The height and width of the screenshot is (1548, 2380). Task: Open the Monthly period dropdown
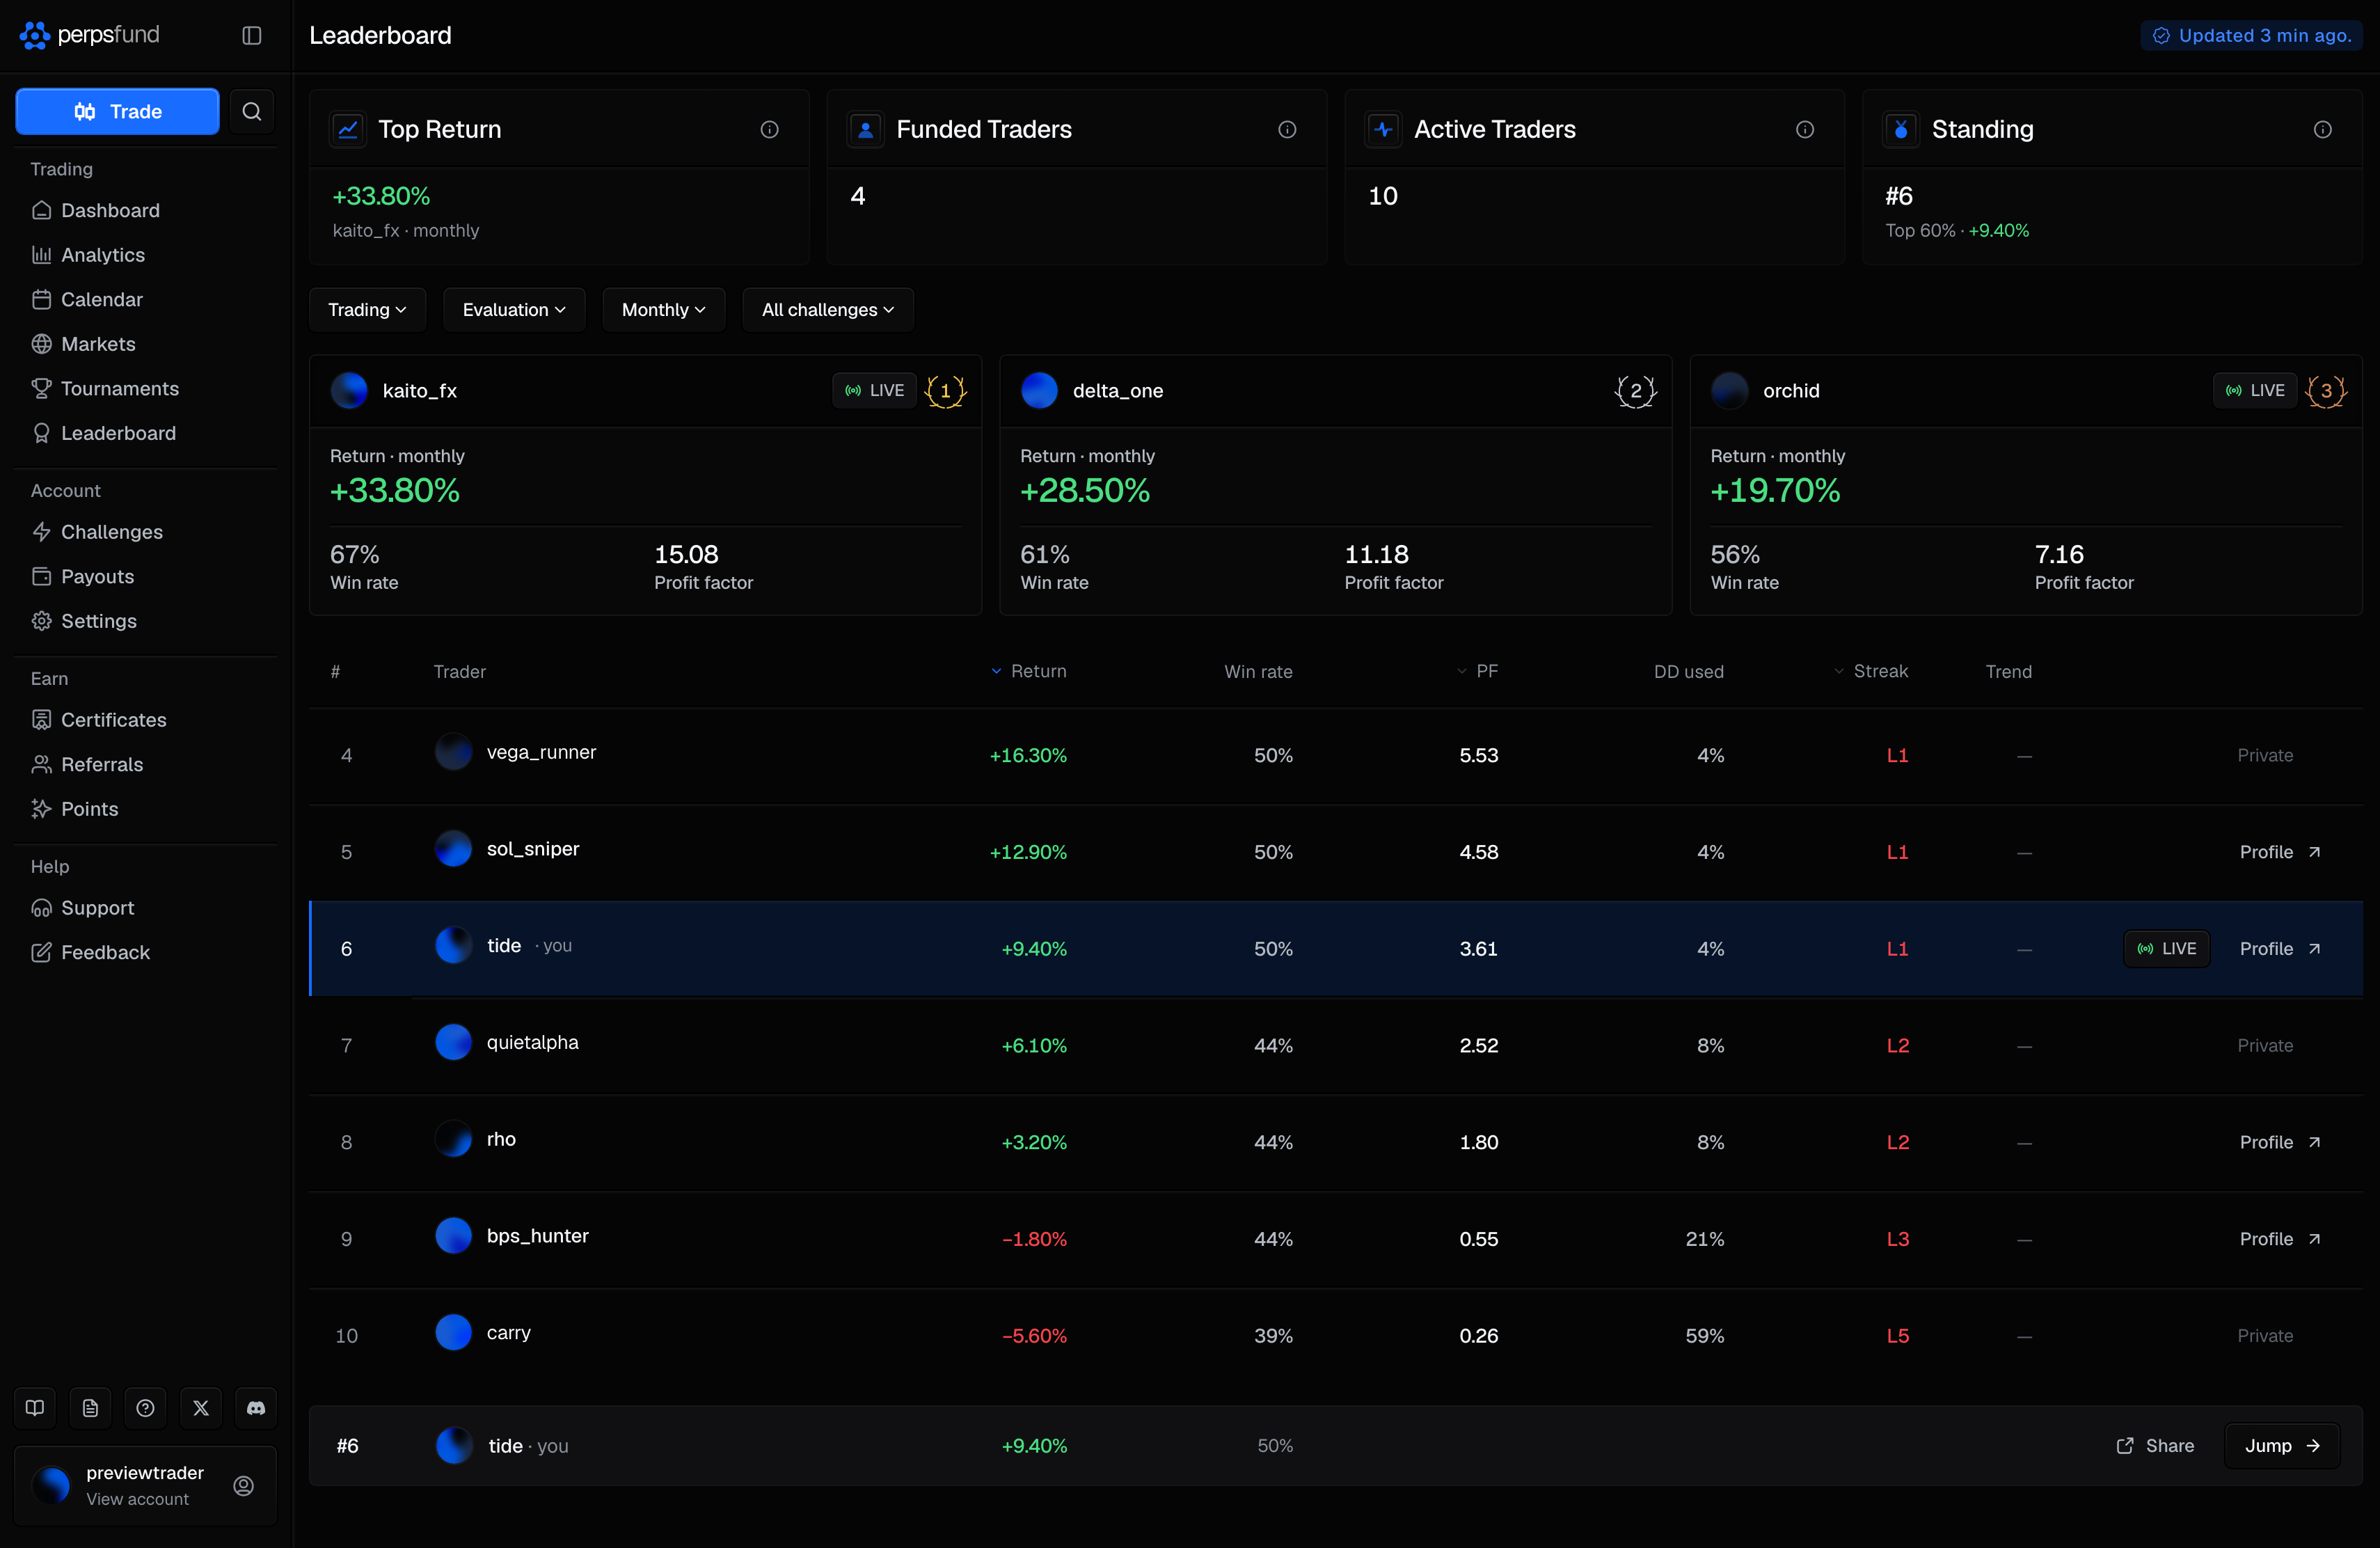[663, 310]
